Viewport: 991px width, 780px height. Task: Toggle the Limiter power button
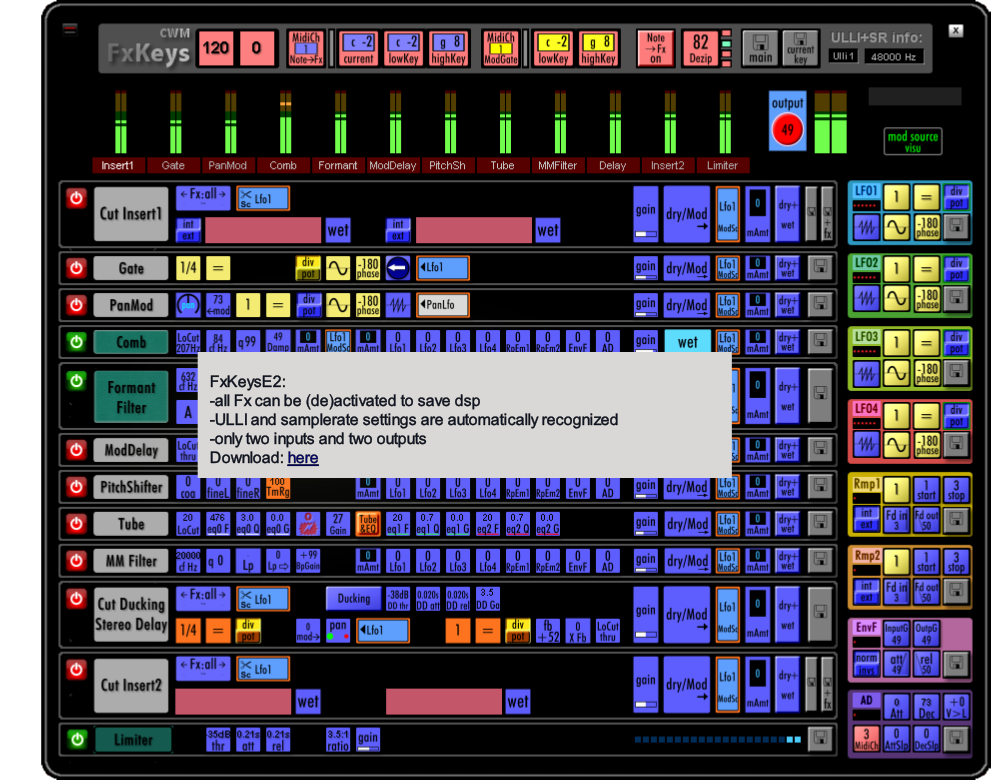click(x=76, y=740)
